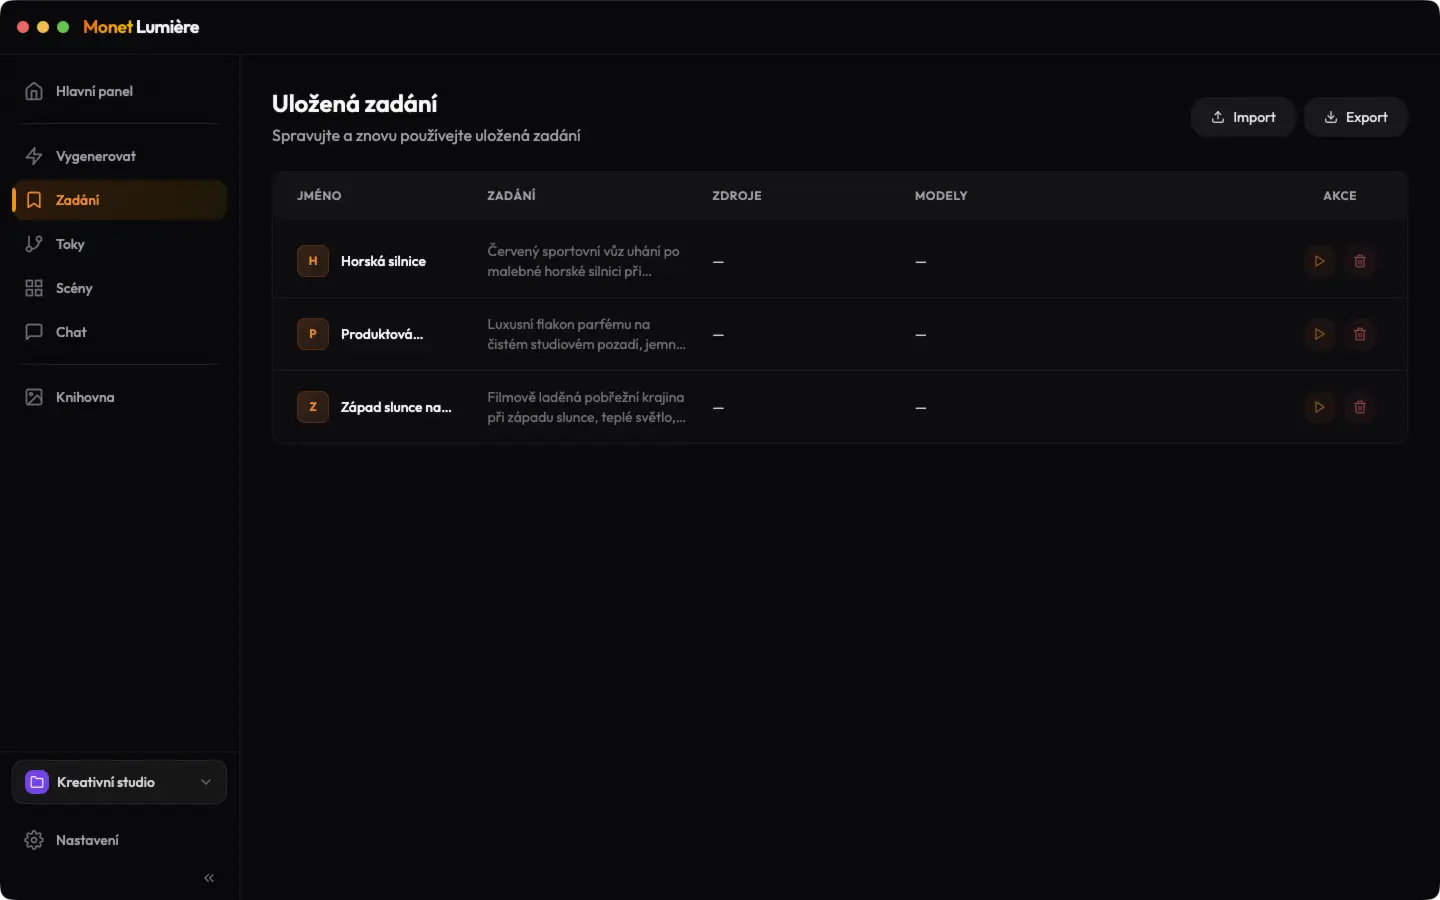Delete the Horská silnice prompt via trash icon
This screenshot has height=900, width=1440.
coord(1360,261)
